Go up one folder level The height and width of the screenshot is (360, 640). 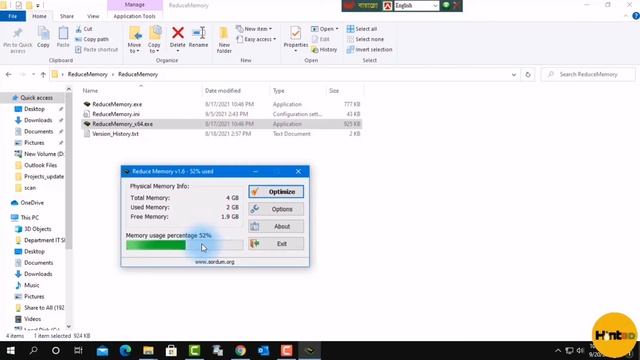pyautogui.click(x=43, y=74)
